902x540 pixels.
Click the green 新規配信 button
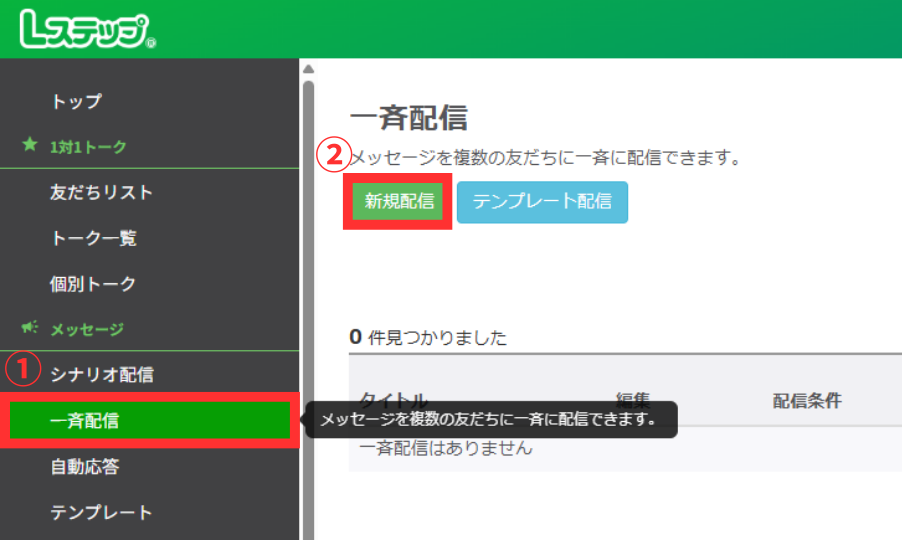[x=399, y=201]
